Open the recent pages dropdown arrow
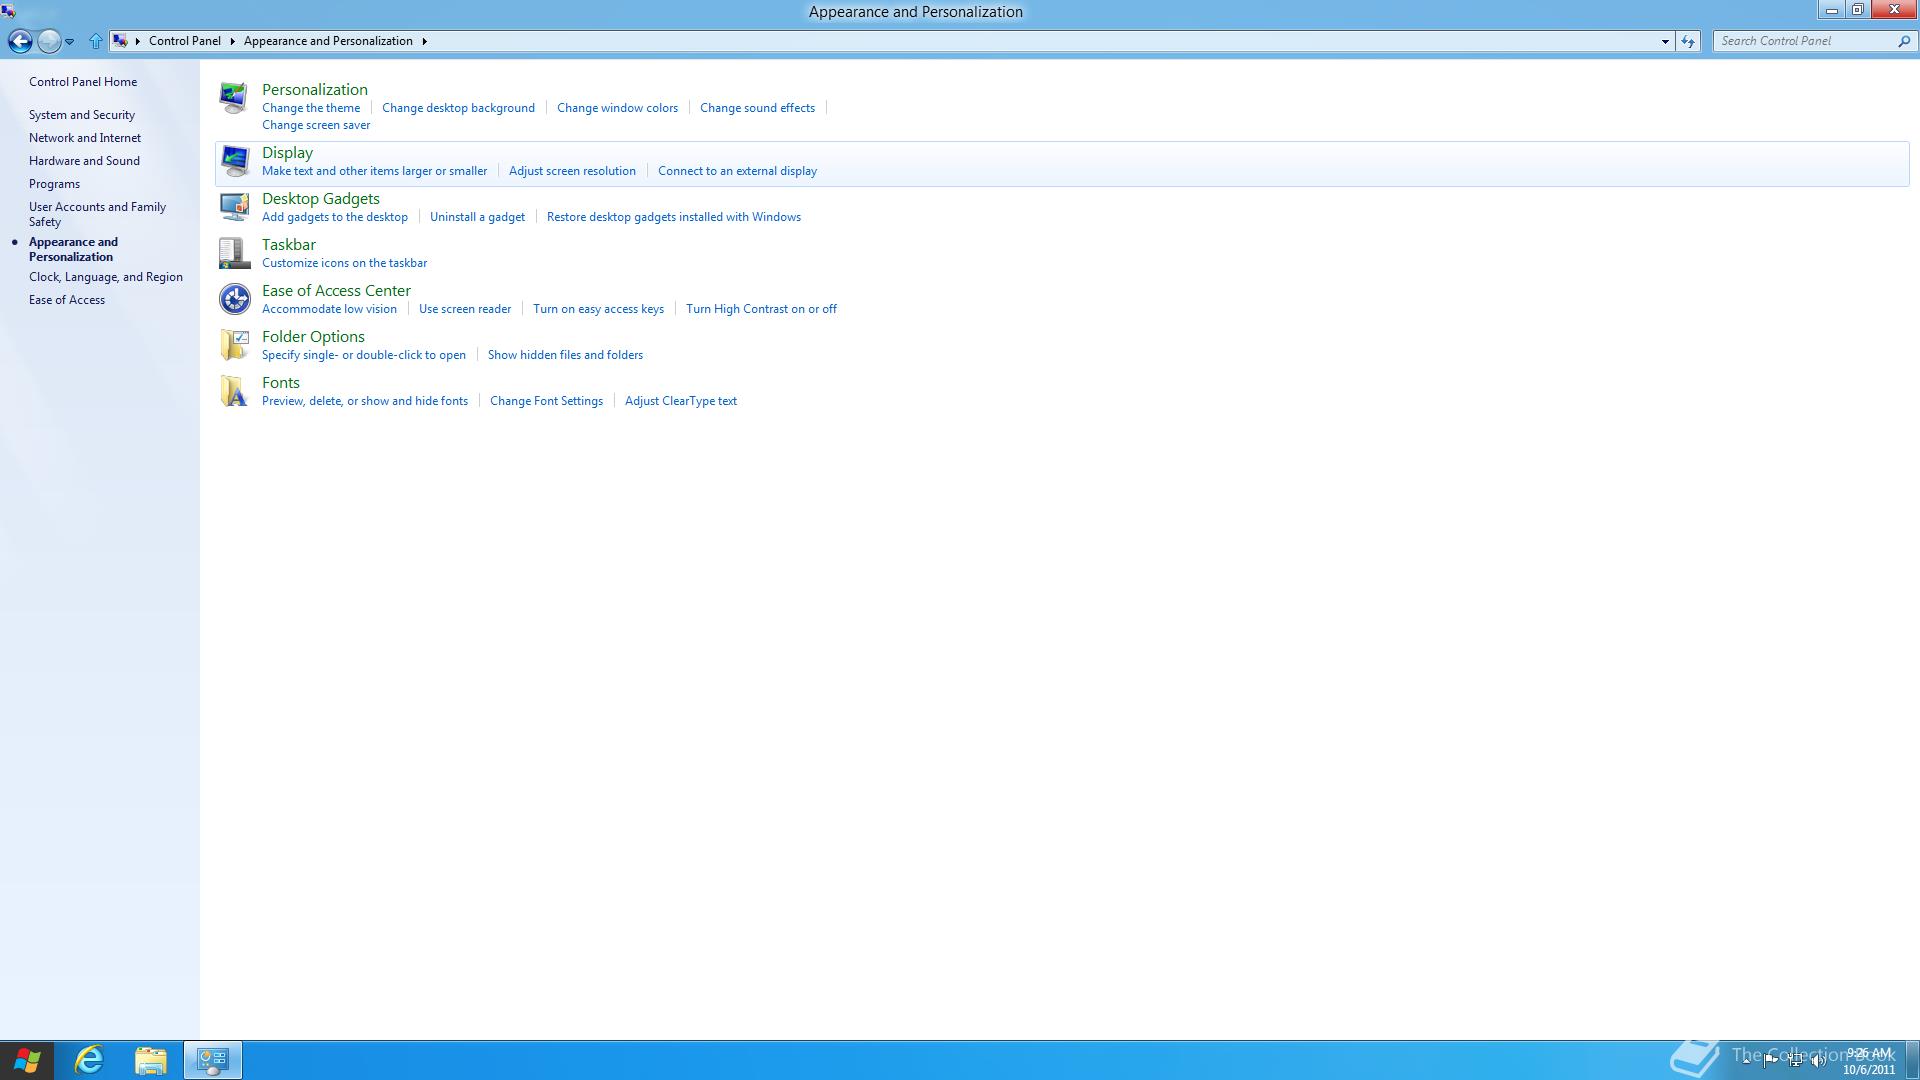 (69, 42)
